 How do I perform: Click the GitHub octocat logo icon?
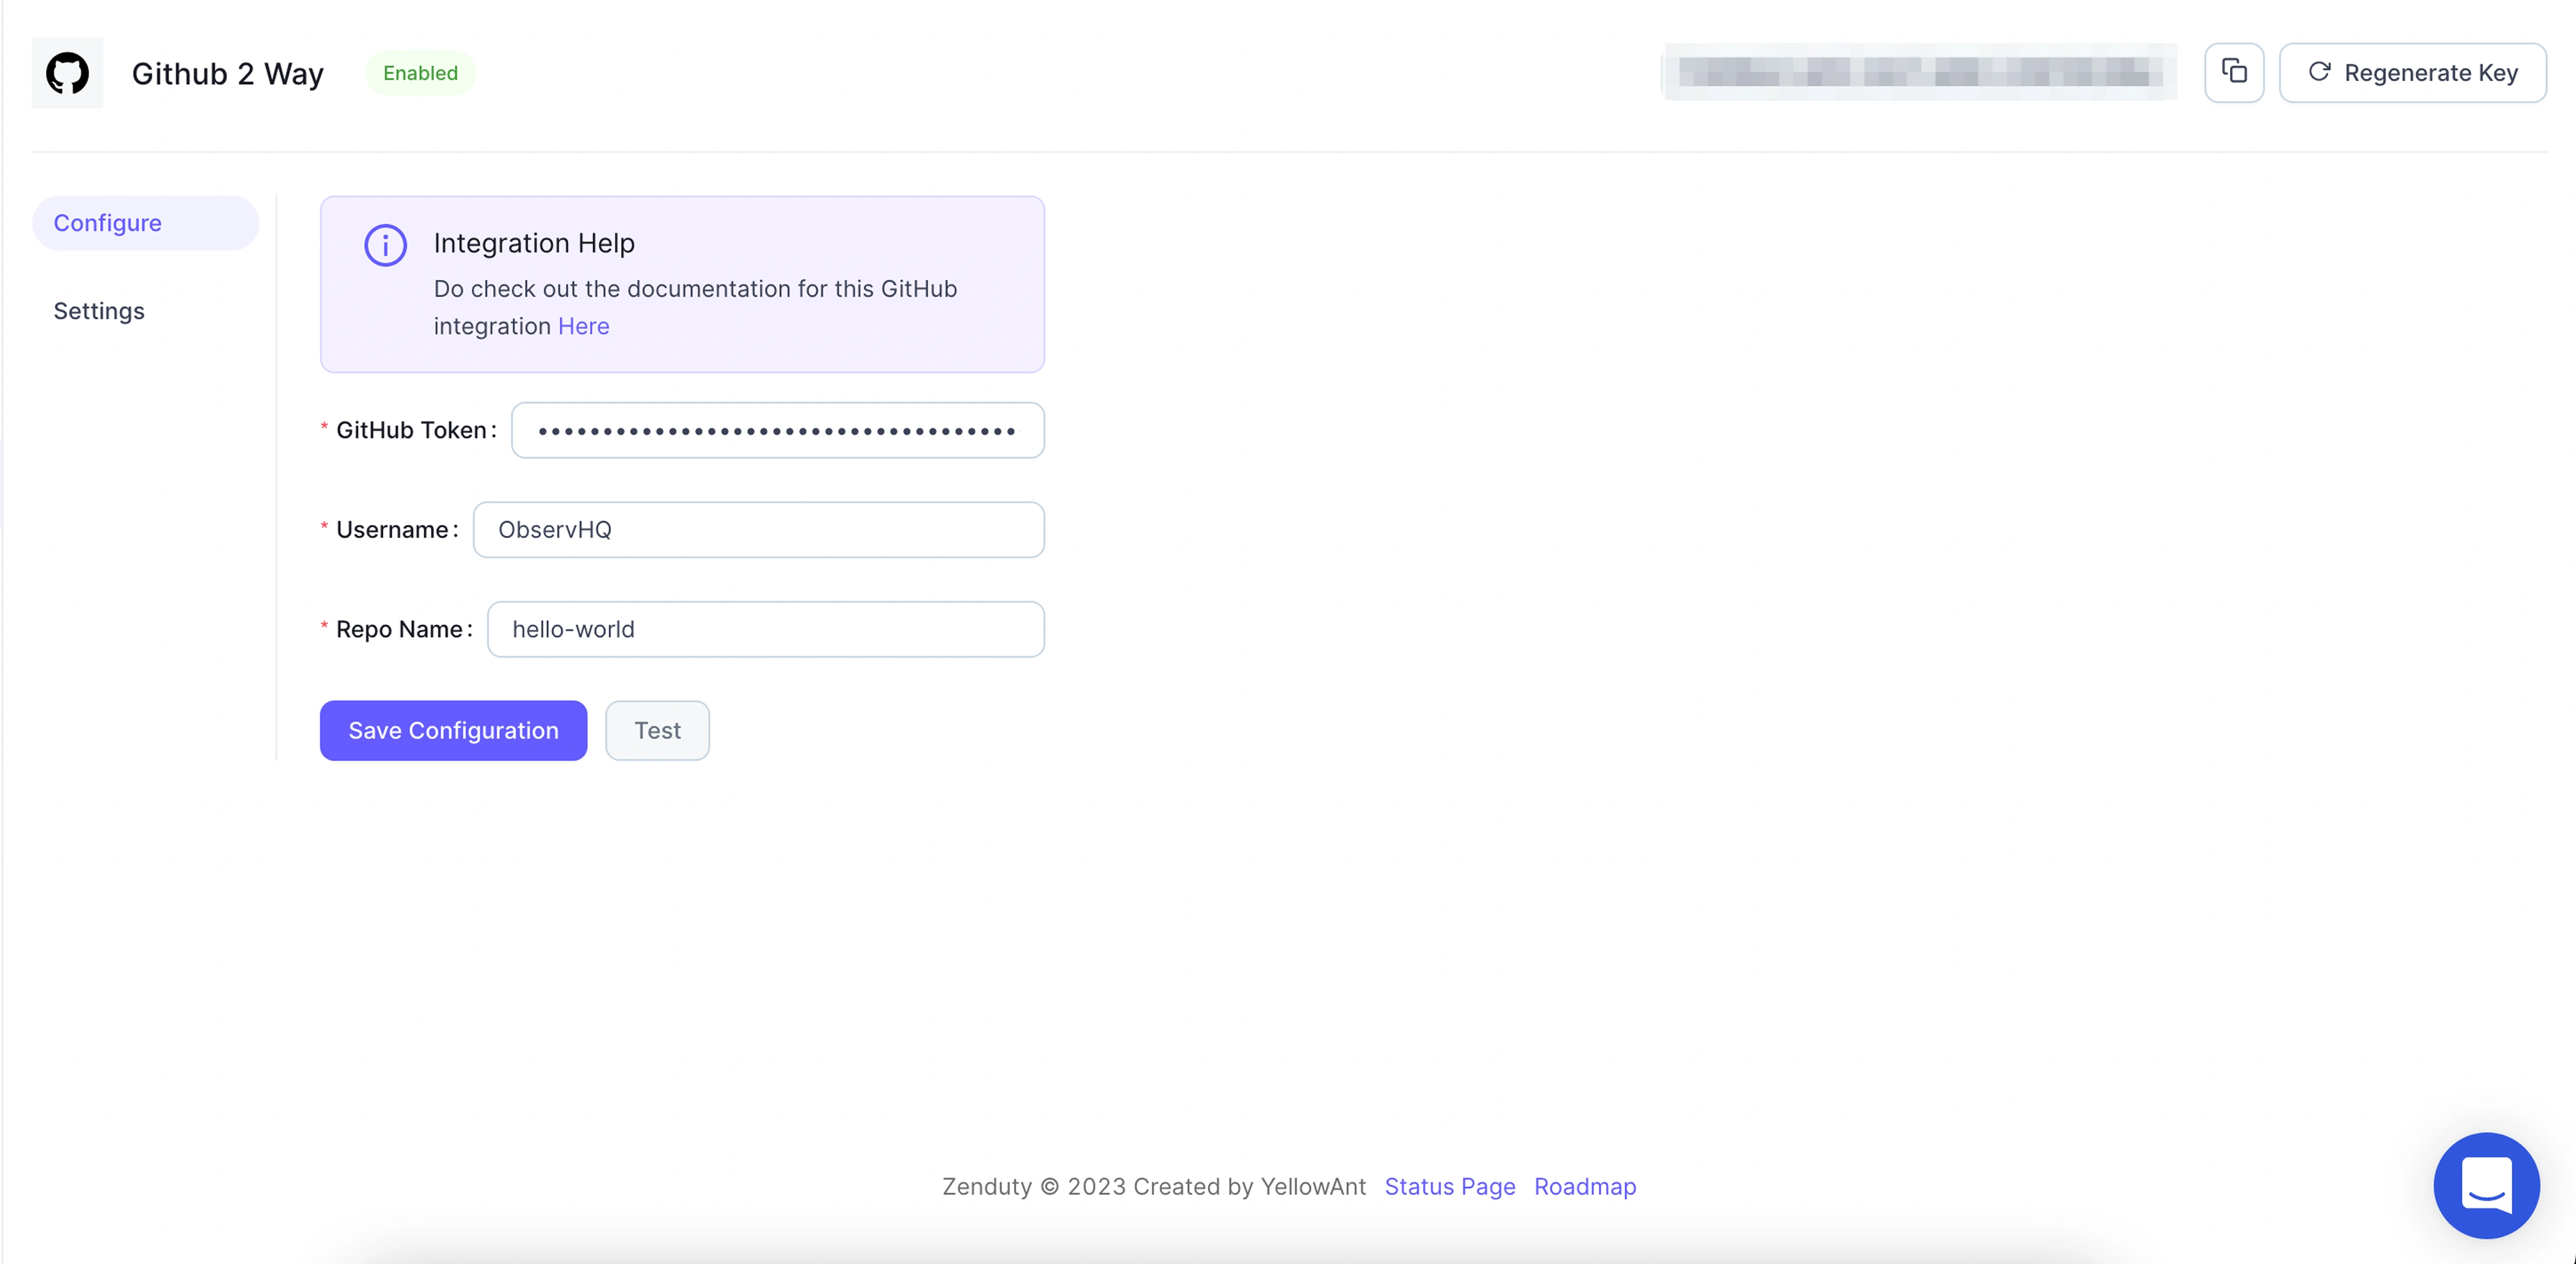tap(67, 73)
